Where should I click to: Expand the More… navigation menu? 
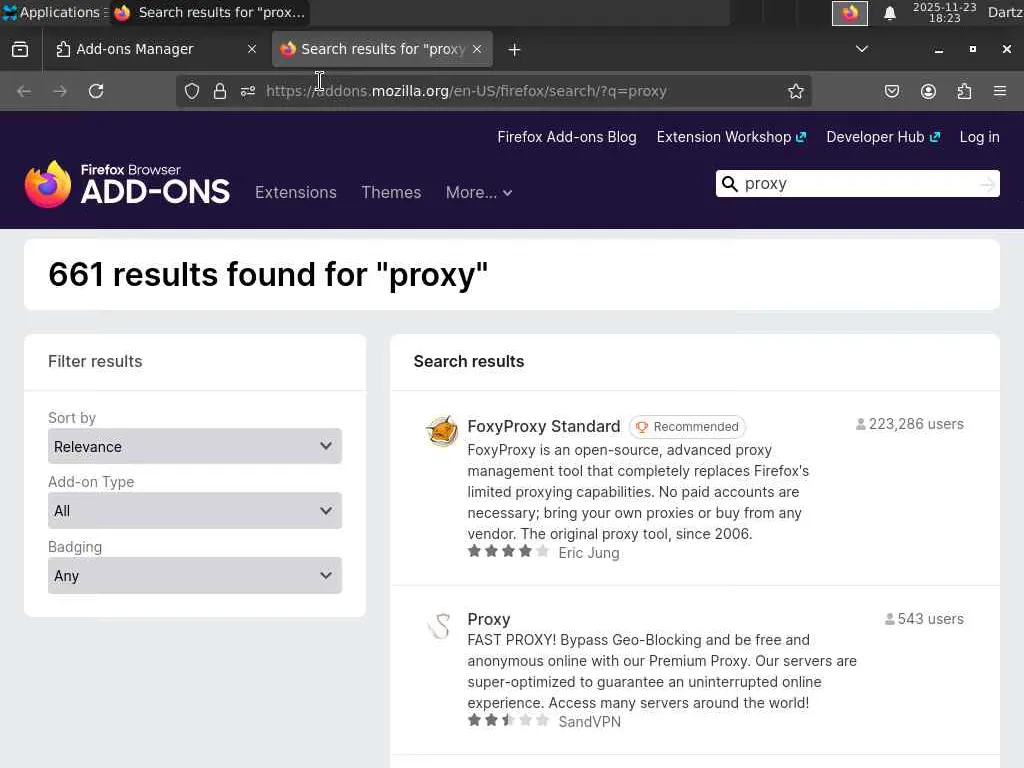pyautogui.click(x=478, y=192)
